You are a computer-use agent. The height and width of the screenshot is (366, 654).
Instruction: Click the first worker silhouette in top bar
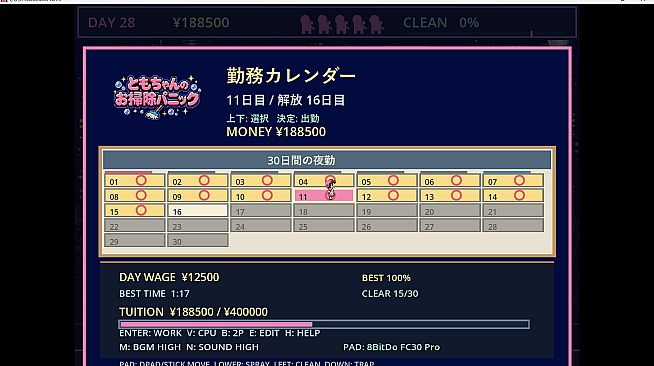click(x=307, y=24)
